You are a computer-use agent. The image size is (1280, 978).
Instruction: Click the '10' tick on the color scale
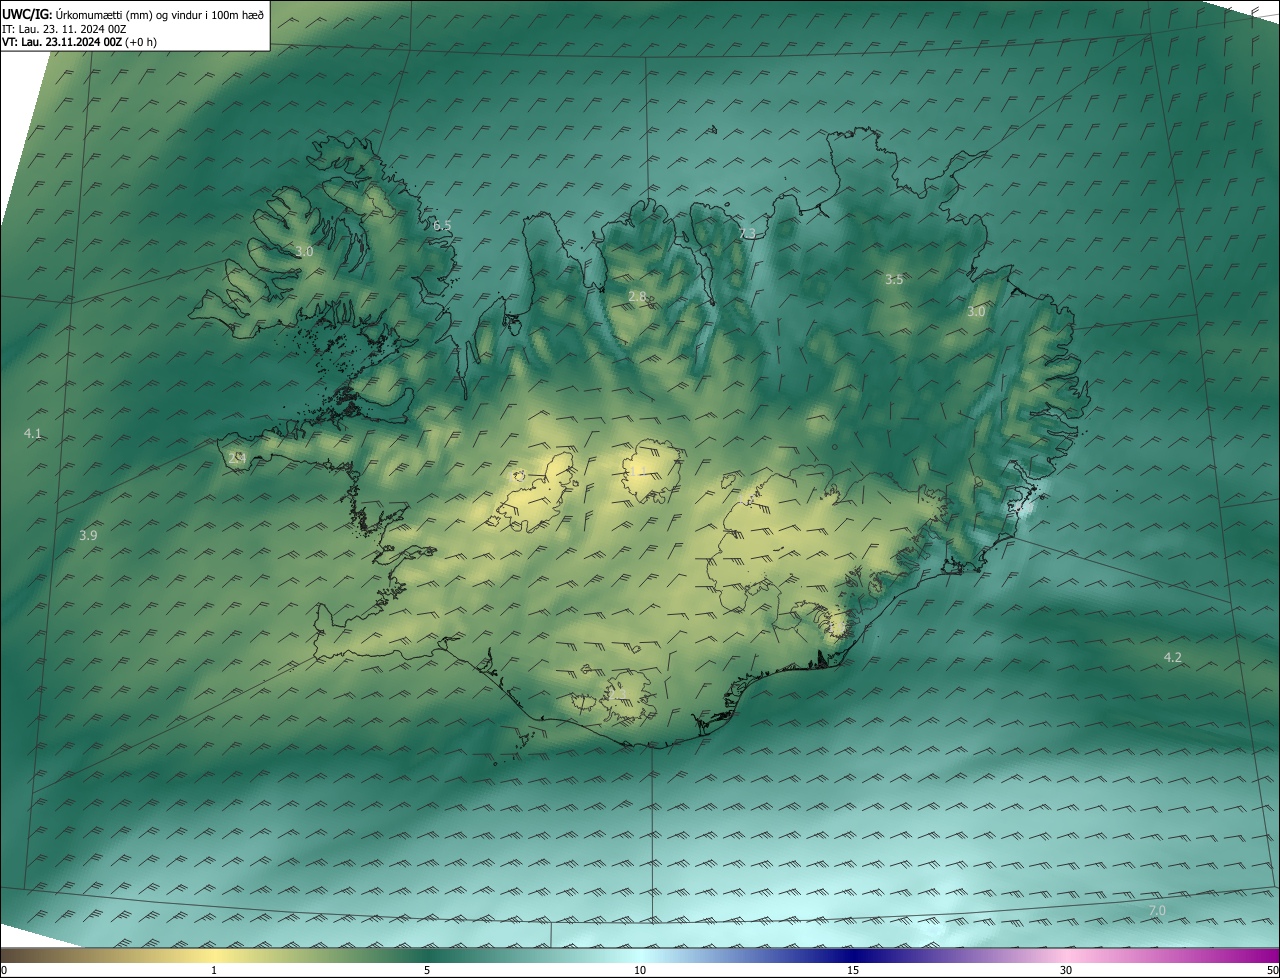coord(640,971)
